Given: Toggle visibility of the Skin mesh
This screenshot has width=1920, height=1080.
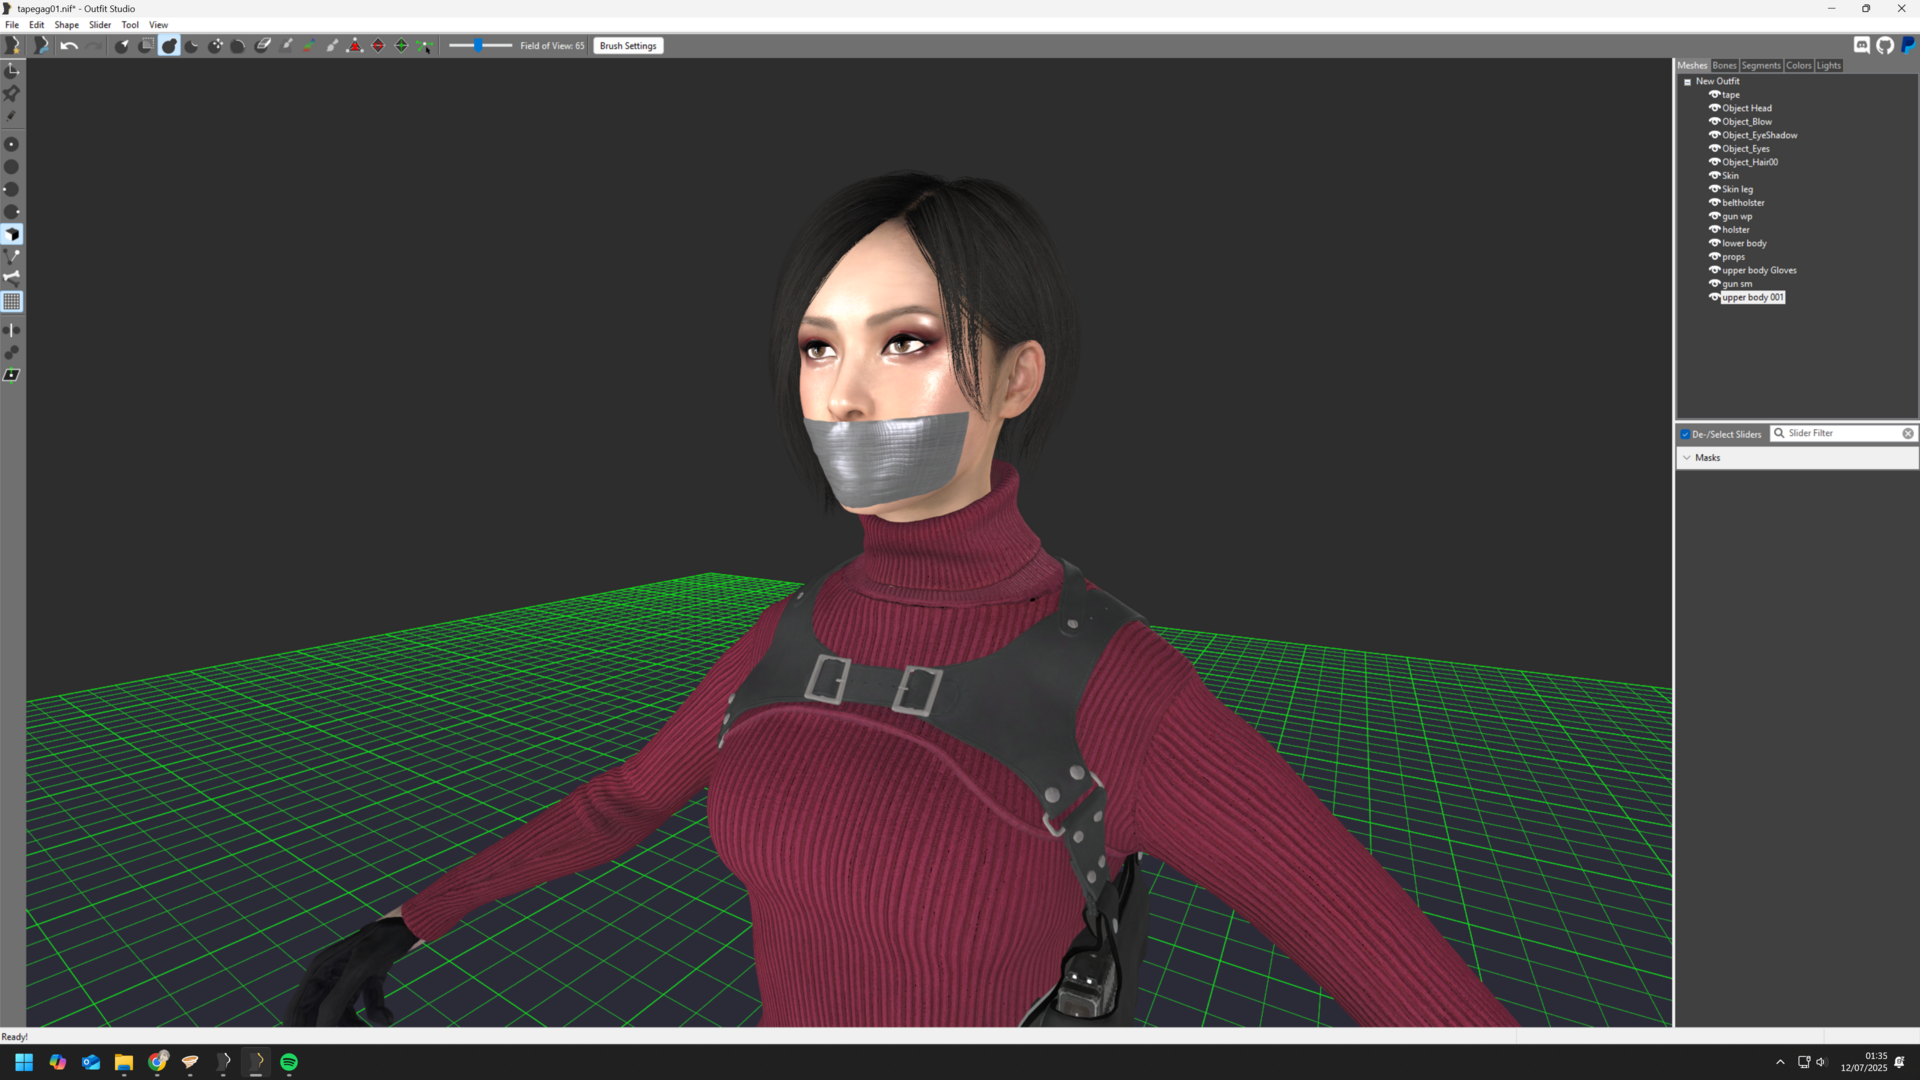Looking at the screenshot, I should pos(1714,176).
